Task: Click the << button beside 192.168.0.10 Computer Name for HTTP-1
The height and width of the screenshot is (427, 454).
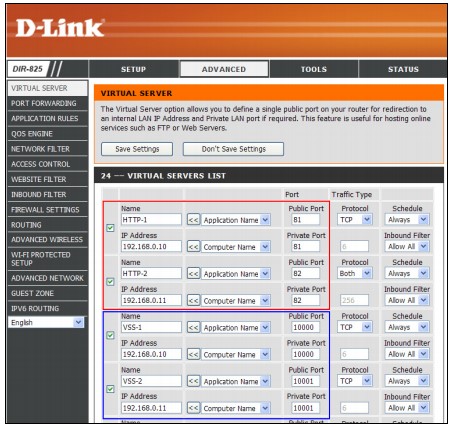Action: click(194, 247)
